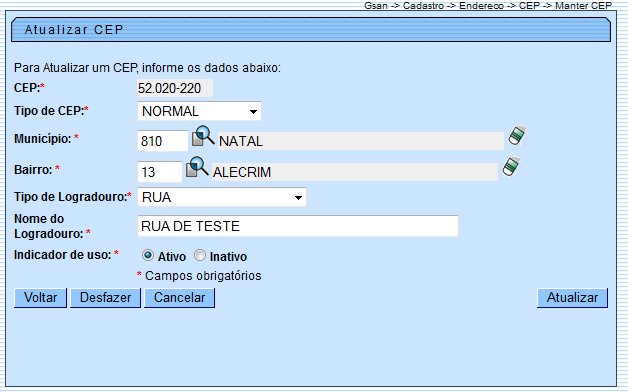Expand the Tipo de Logradouro dropdown
Viewport: 628px width, 392px height.
click(x=222, y=197)
